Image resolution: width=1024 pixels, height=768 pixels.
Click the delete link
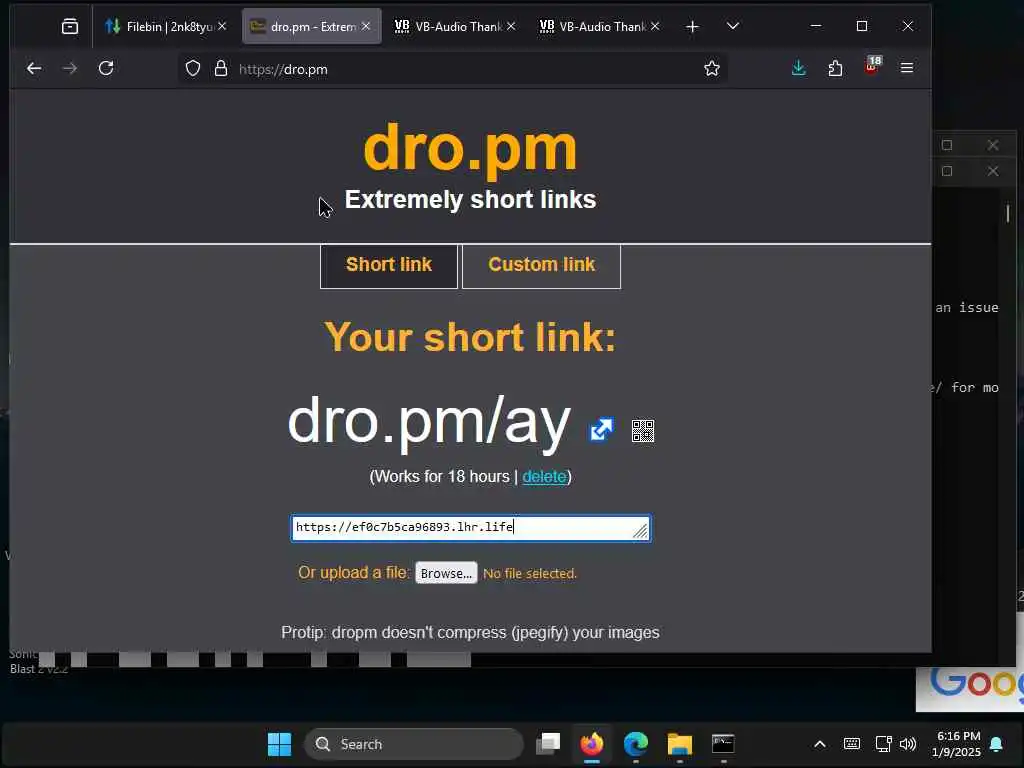[544, 477]
